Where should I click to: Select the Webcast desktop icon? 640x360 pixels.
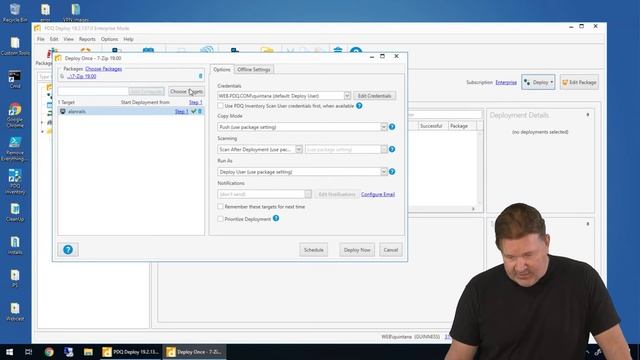point(15,312)
